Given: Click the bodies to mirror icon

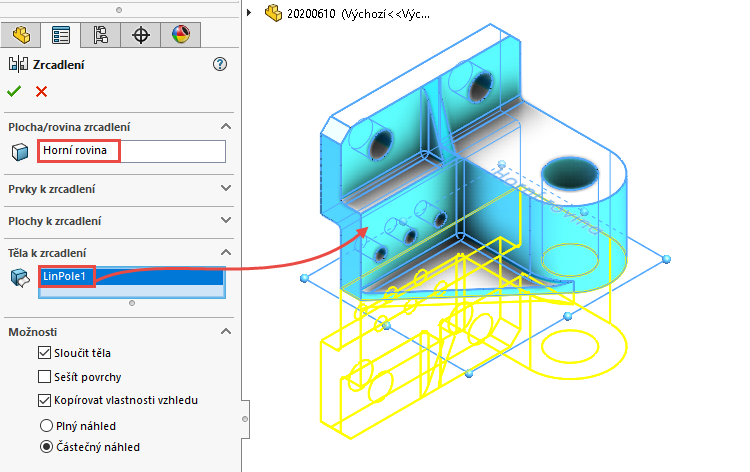Looking at the screenshot, I should [20, 277].
